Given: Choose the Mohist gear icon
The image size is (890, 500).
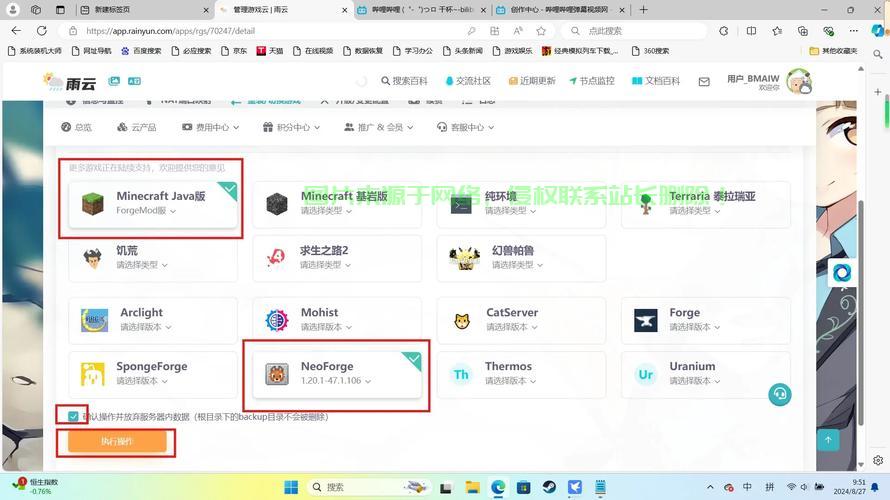Looking at the screenshot, I should tap(277, 320).
